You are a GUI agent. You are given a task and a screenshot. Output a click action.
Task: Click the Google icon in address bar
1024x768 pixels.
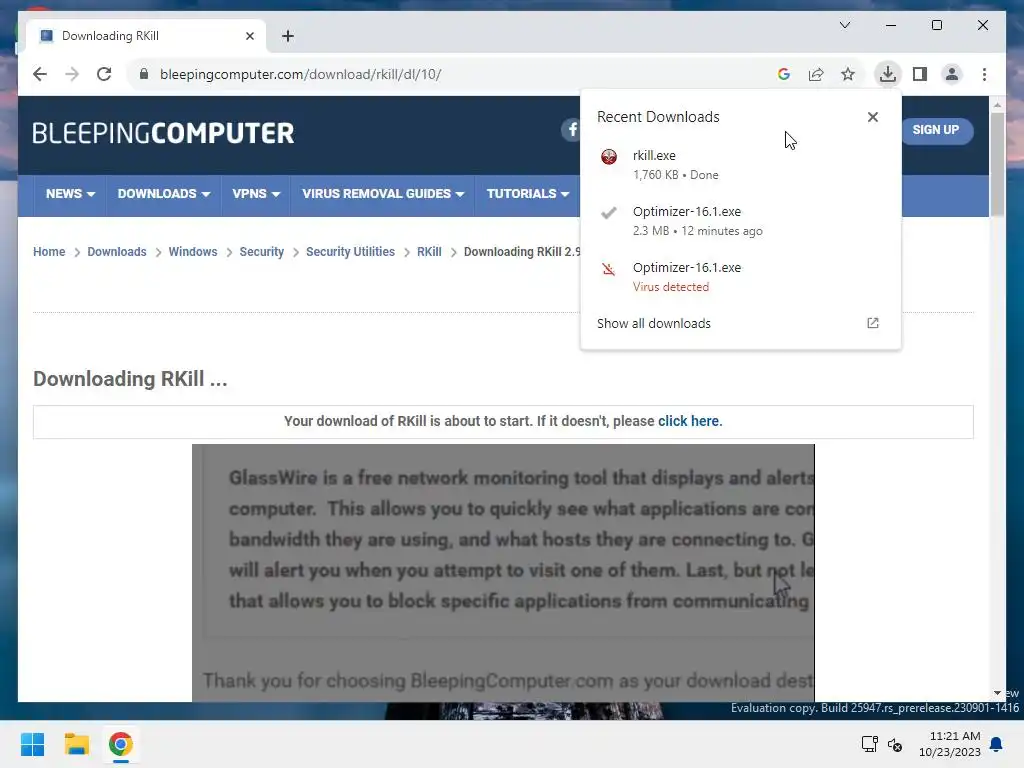pyautogui.click(x=784, y=74)
